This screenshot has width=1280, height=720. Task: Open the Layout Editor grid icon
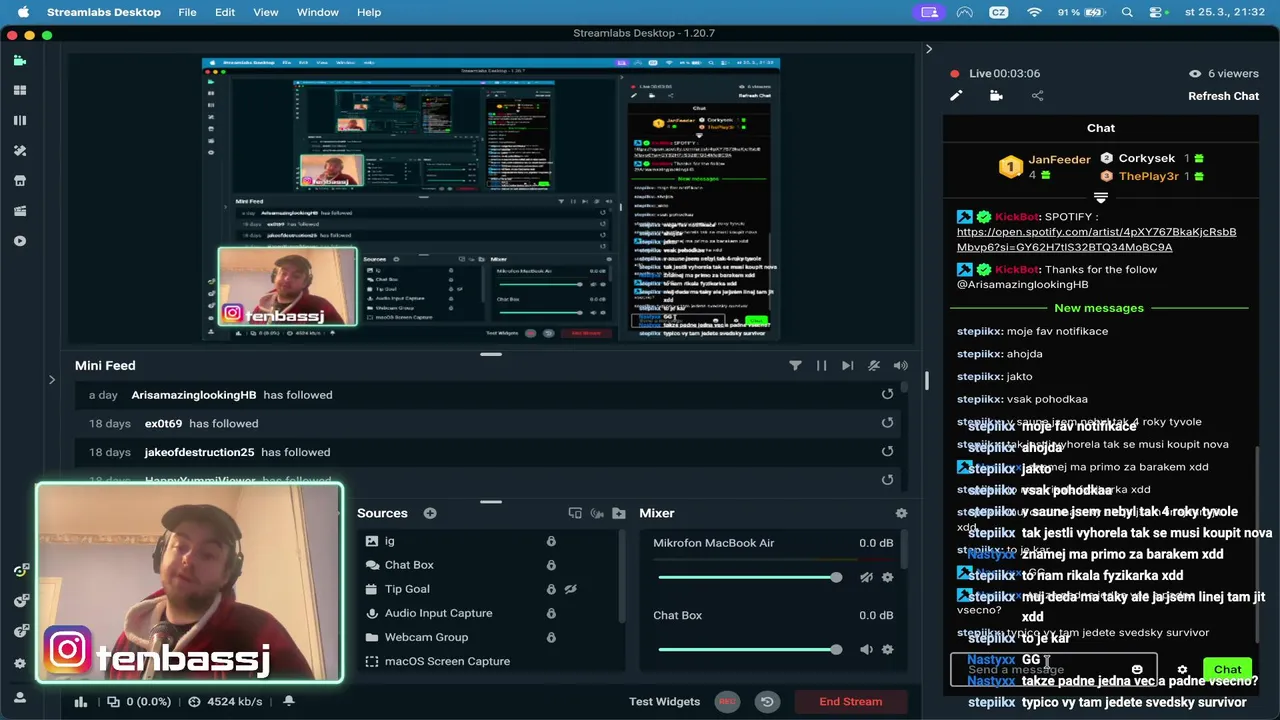click(x=20, y=90)
